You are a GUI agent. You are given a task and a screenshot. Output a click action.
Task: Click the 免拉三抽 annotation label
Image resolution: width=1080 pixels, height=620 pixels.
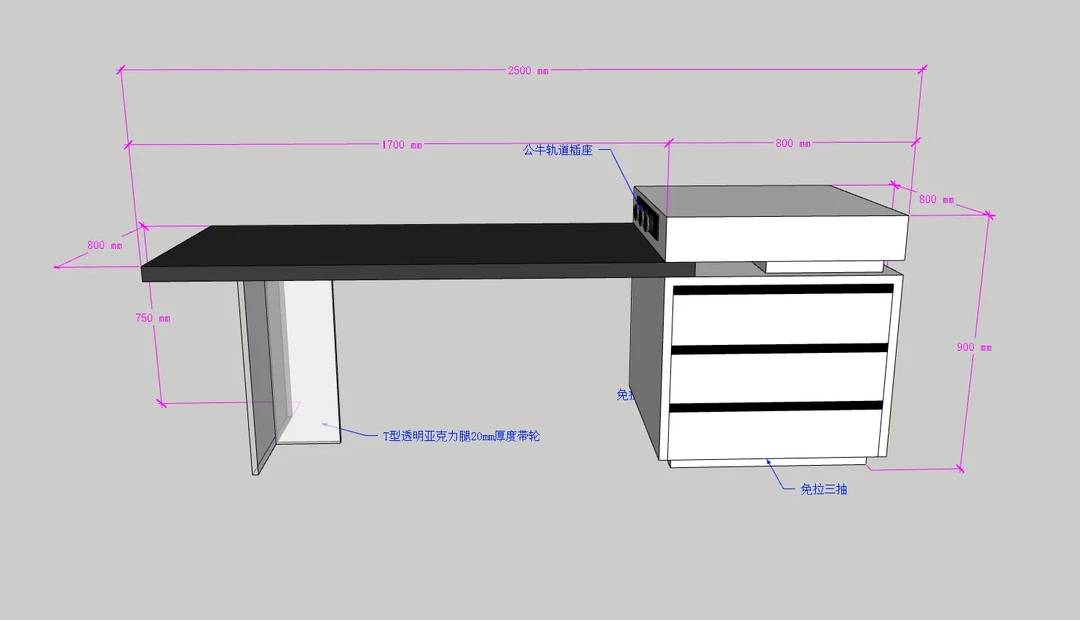click(x=823, y=490)
